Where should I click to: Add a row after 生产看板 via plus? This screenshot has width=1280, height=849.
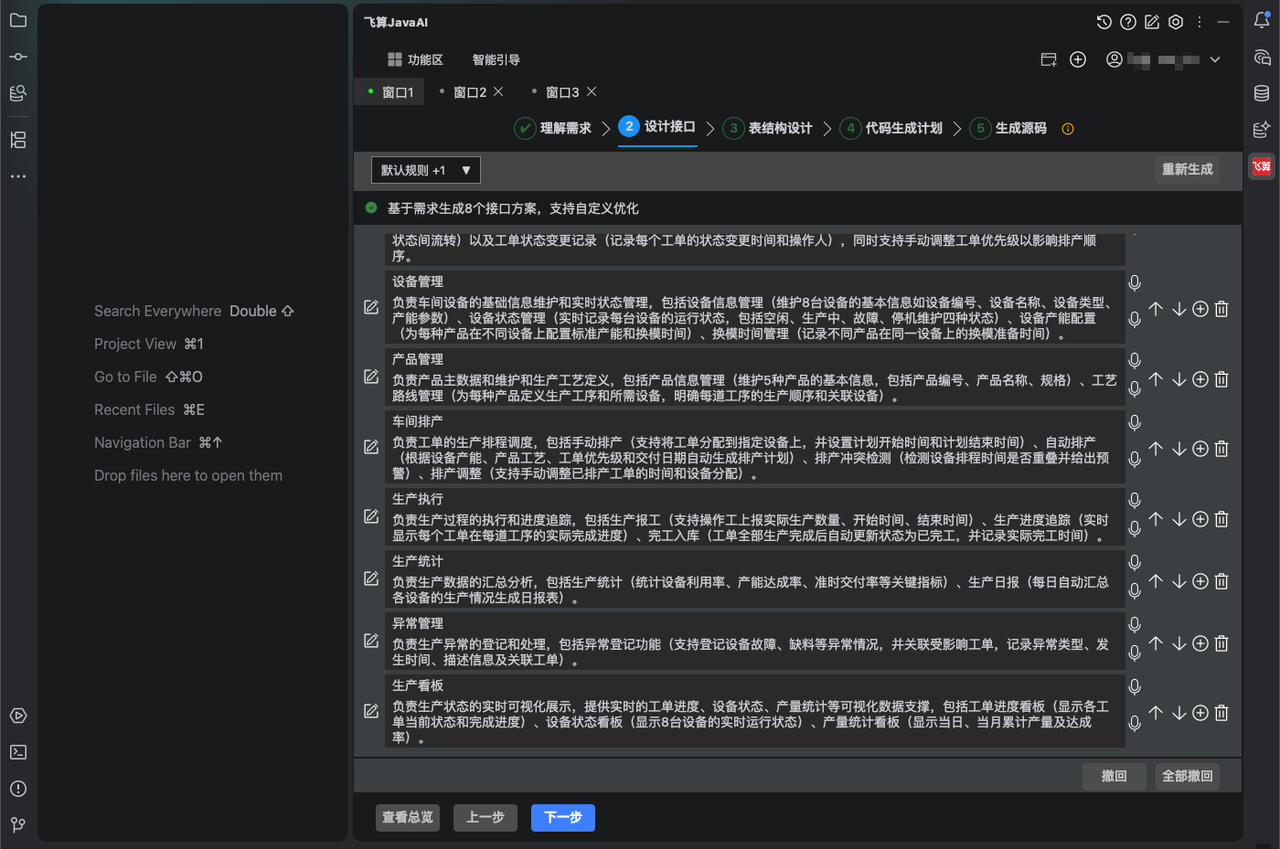click(1200, 713)
